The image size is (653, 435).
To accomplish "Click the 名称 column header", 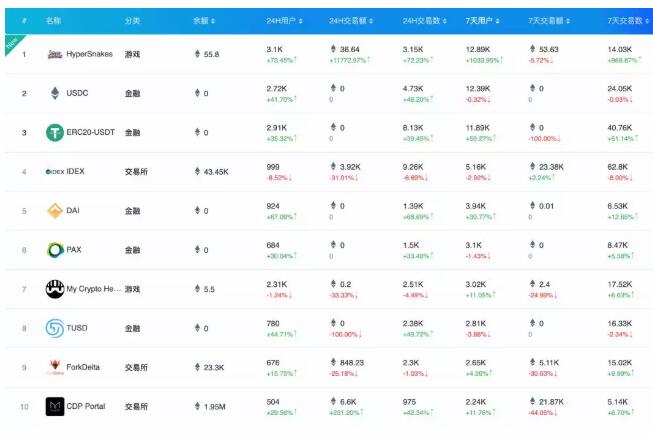I will point(53,20).
